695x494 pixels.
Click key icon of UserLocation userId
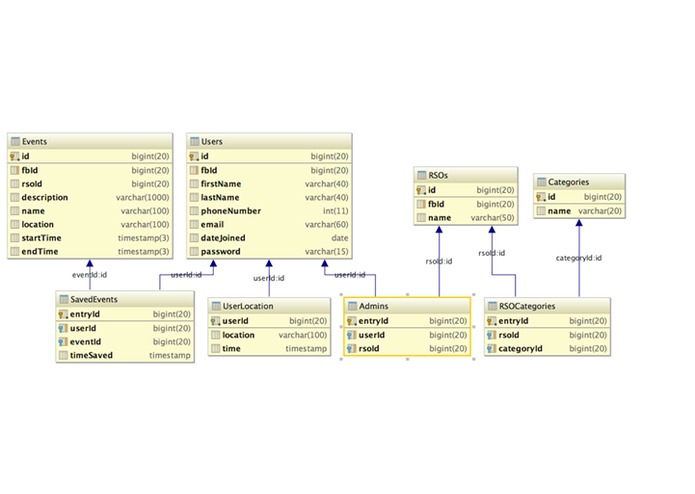(x=215, y=321)
